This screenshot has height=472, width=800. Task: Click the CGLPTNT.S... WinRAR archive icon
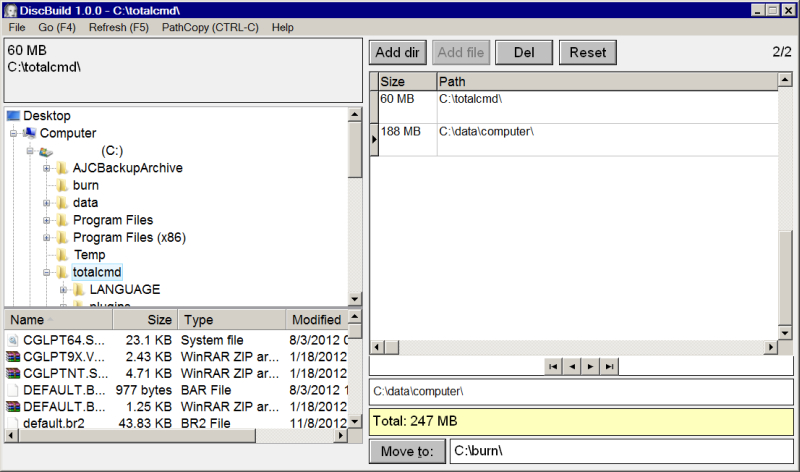click(13, 373)
